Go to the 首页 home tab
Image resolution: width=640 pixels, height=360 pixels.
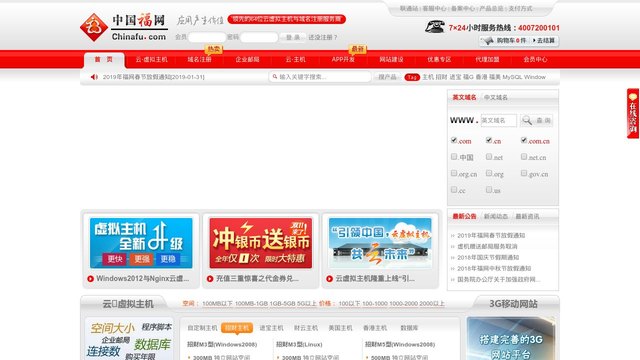[104, 60]
